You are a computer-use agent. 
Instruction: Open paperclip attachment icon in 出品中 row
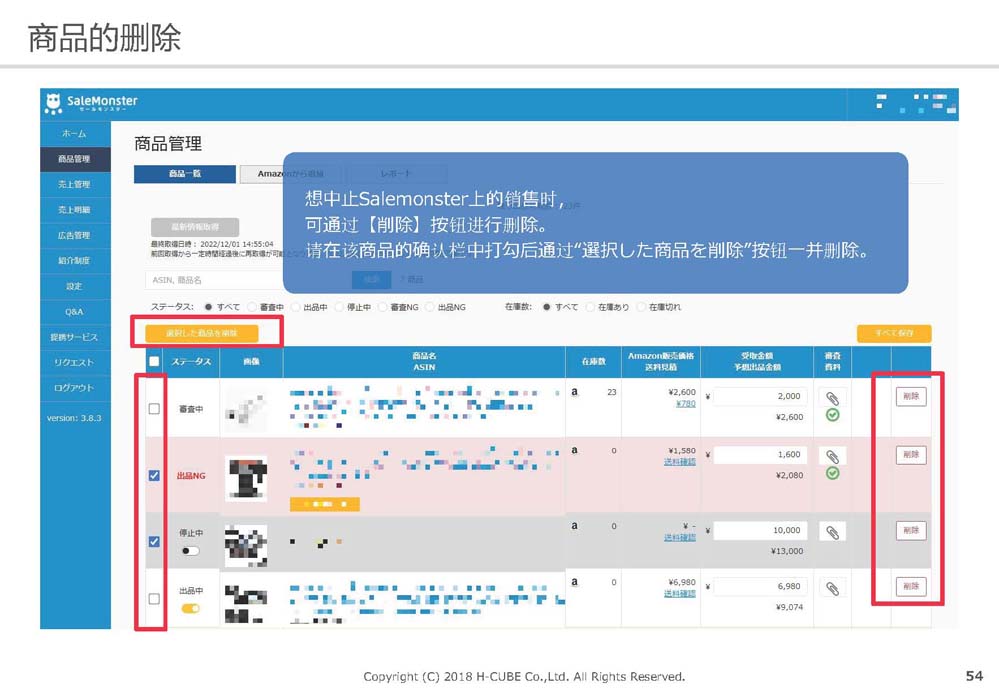[832, 588]
